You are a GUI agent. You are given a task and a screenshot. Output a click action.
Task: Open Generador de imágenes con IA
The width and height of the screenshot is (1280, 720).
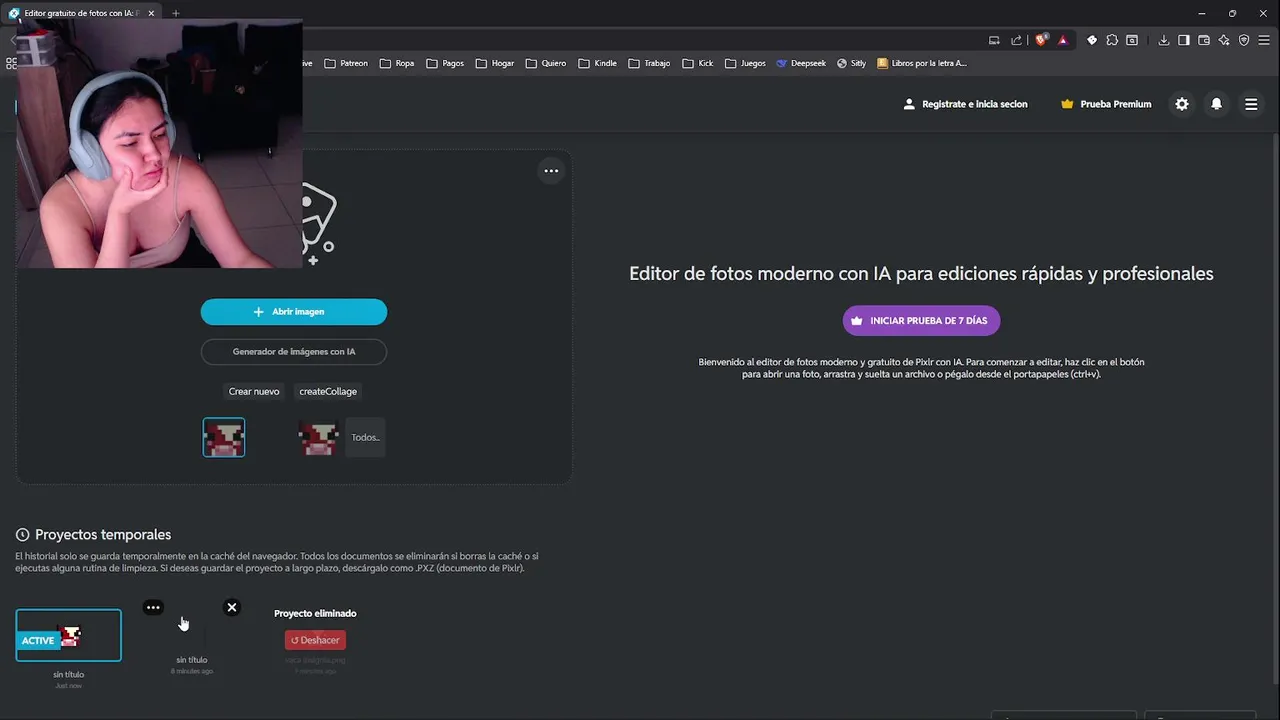click(294, 352)
